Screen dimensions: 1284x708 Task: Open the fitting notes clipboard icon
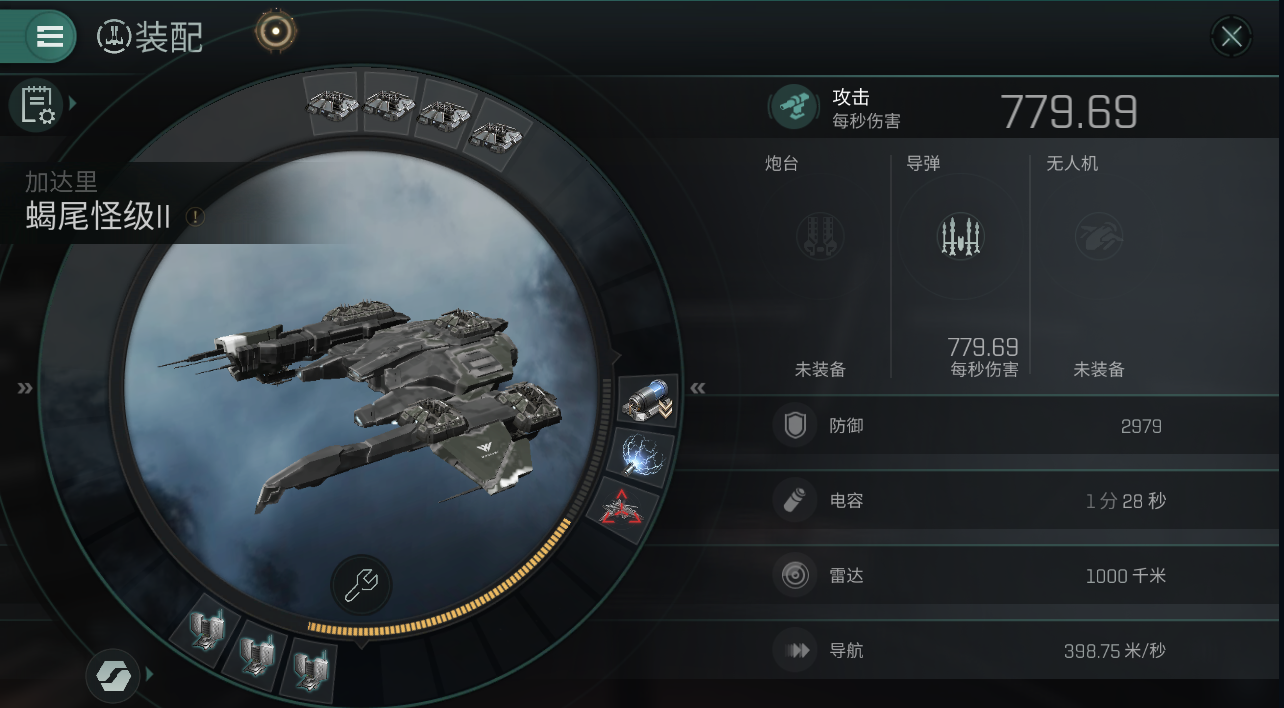coord(36,104)
